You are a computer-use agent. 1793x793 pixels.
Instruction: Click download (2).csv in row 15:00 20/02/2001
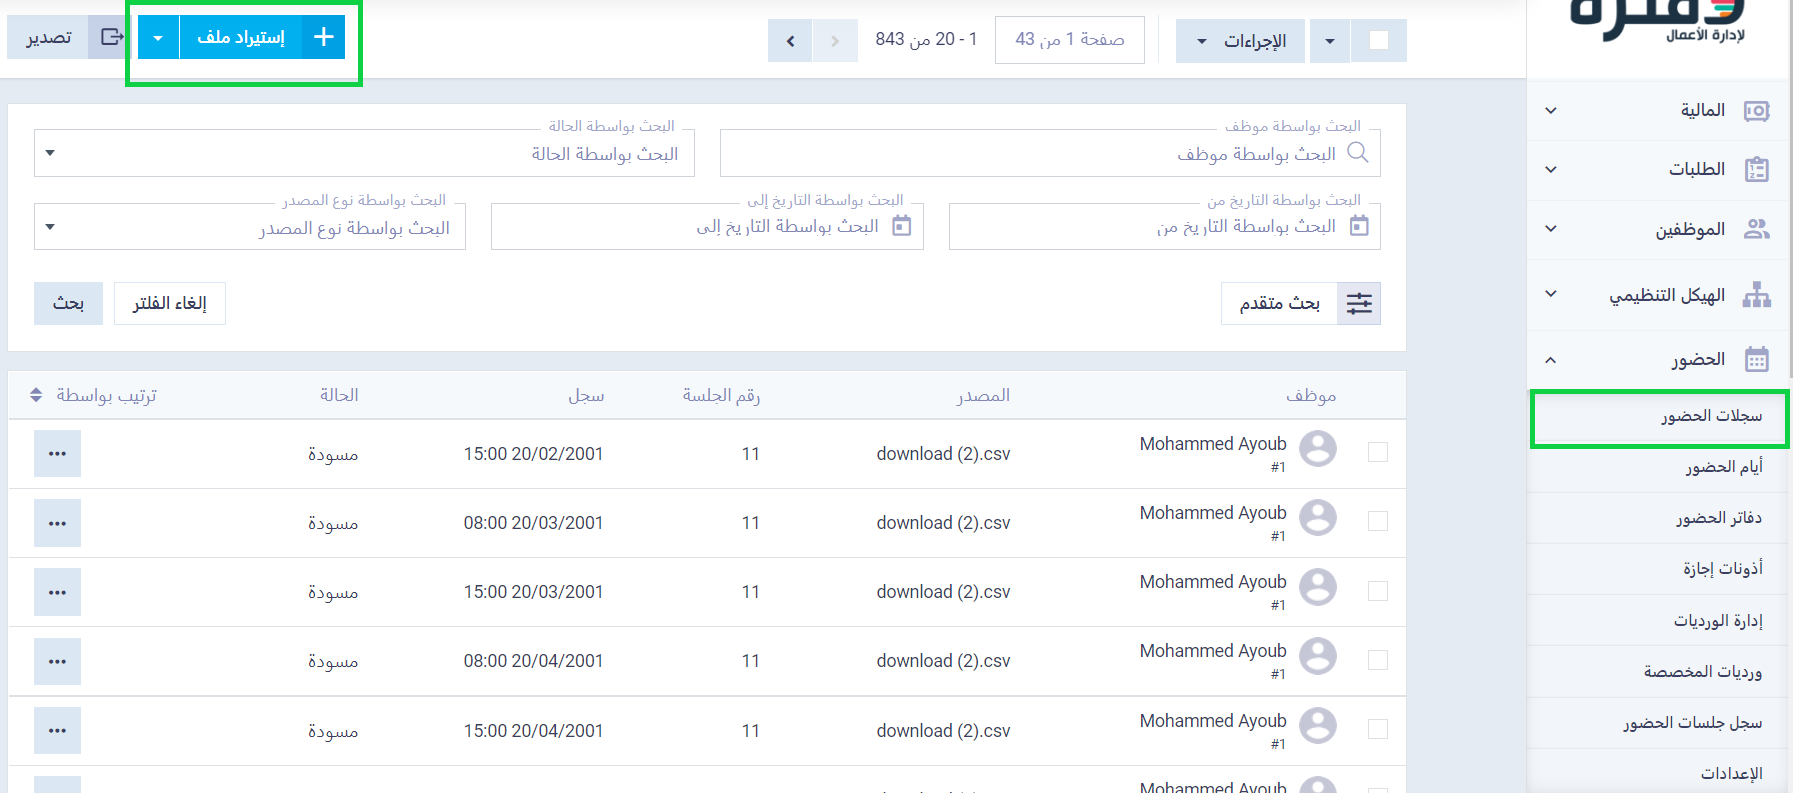click(943, 454)
